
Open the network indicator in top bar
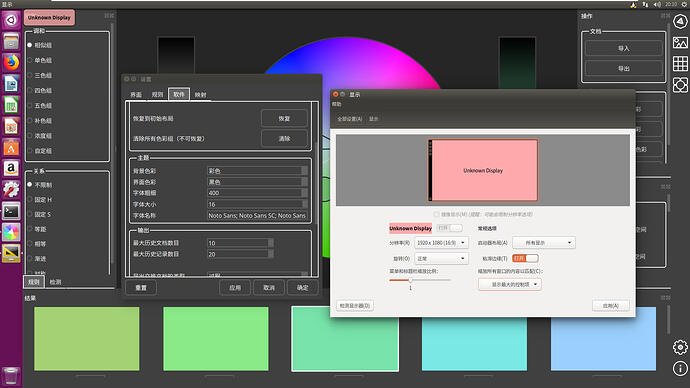coord(645,4)
